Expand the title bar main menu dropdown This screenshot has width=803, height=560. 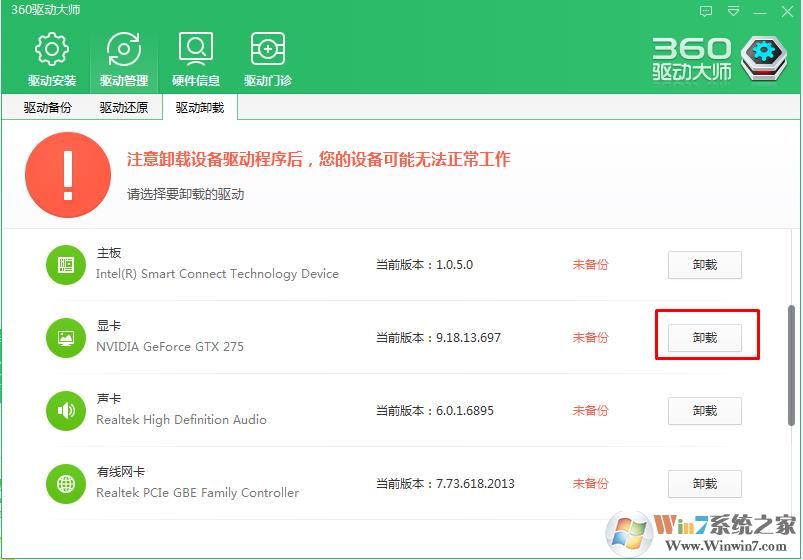pos(734,11)
